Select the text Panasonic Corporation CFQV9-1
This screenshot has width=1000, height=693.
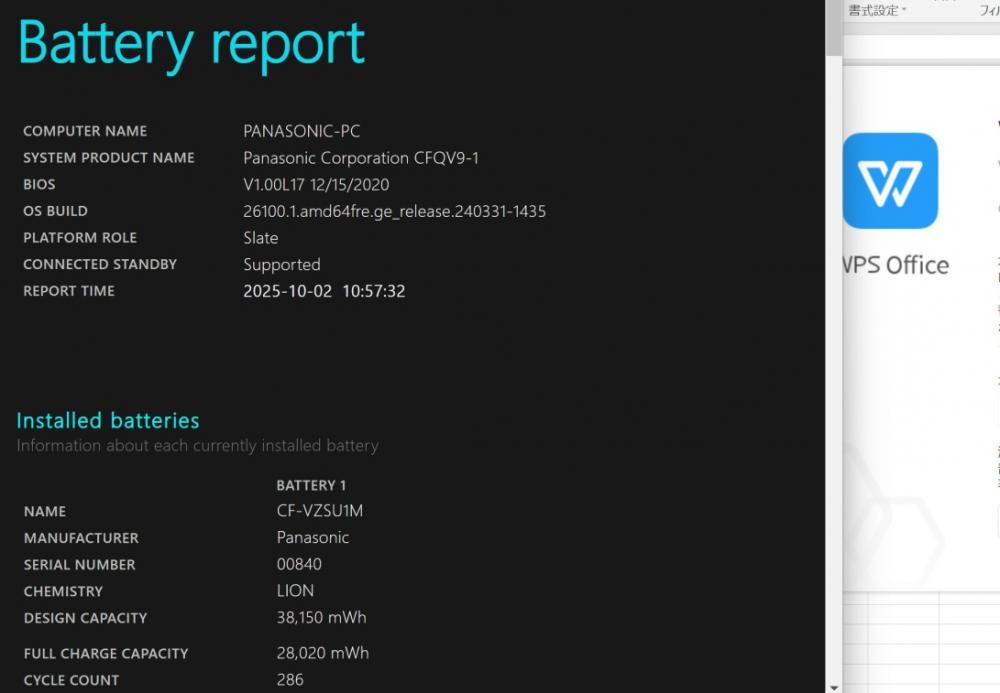361,158
